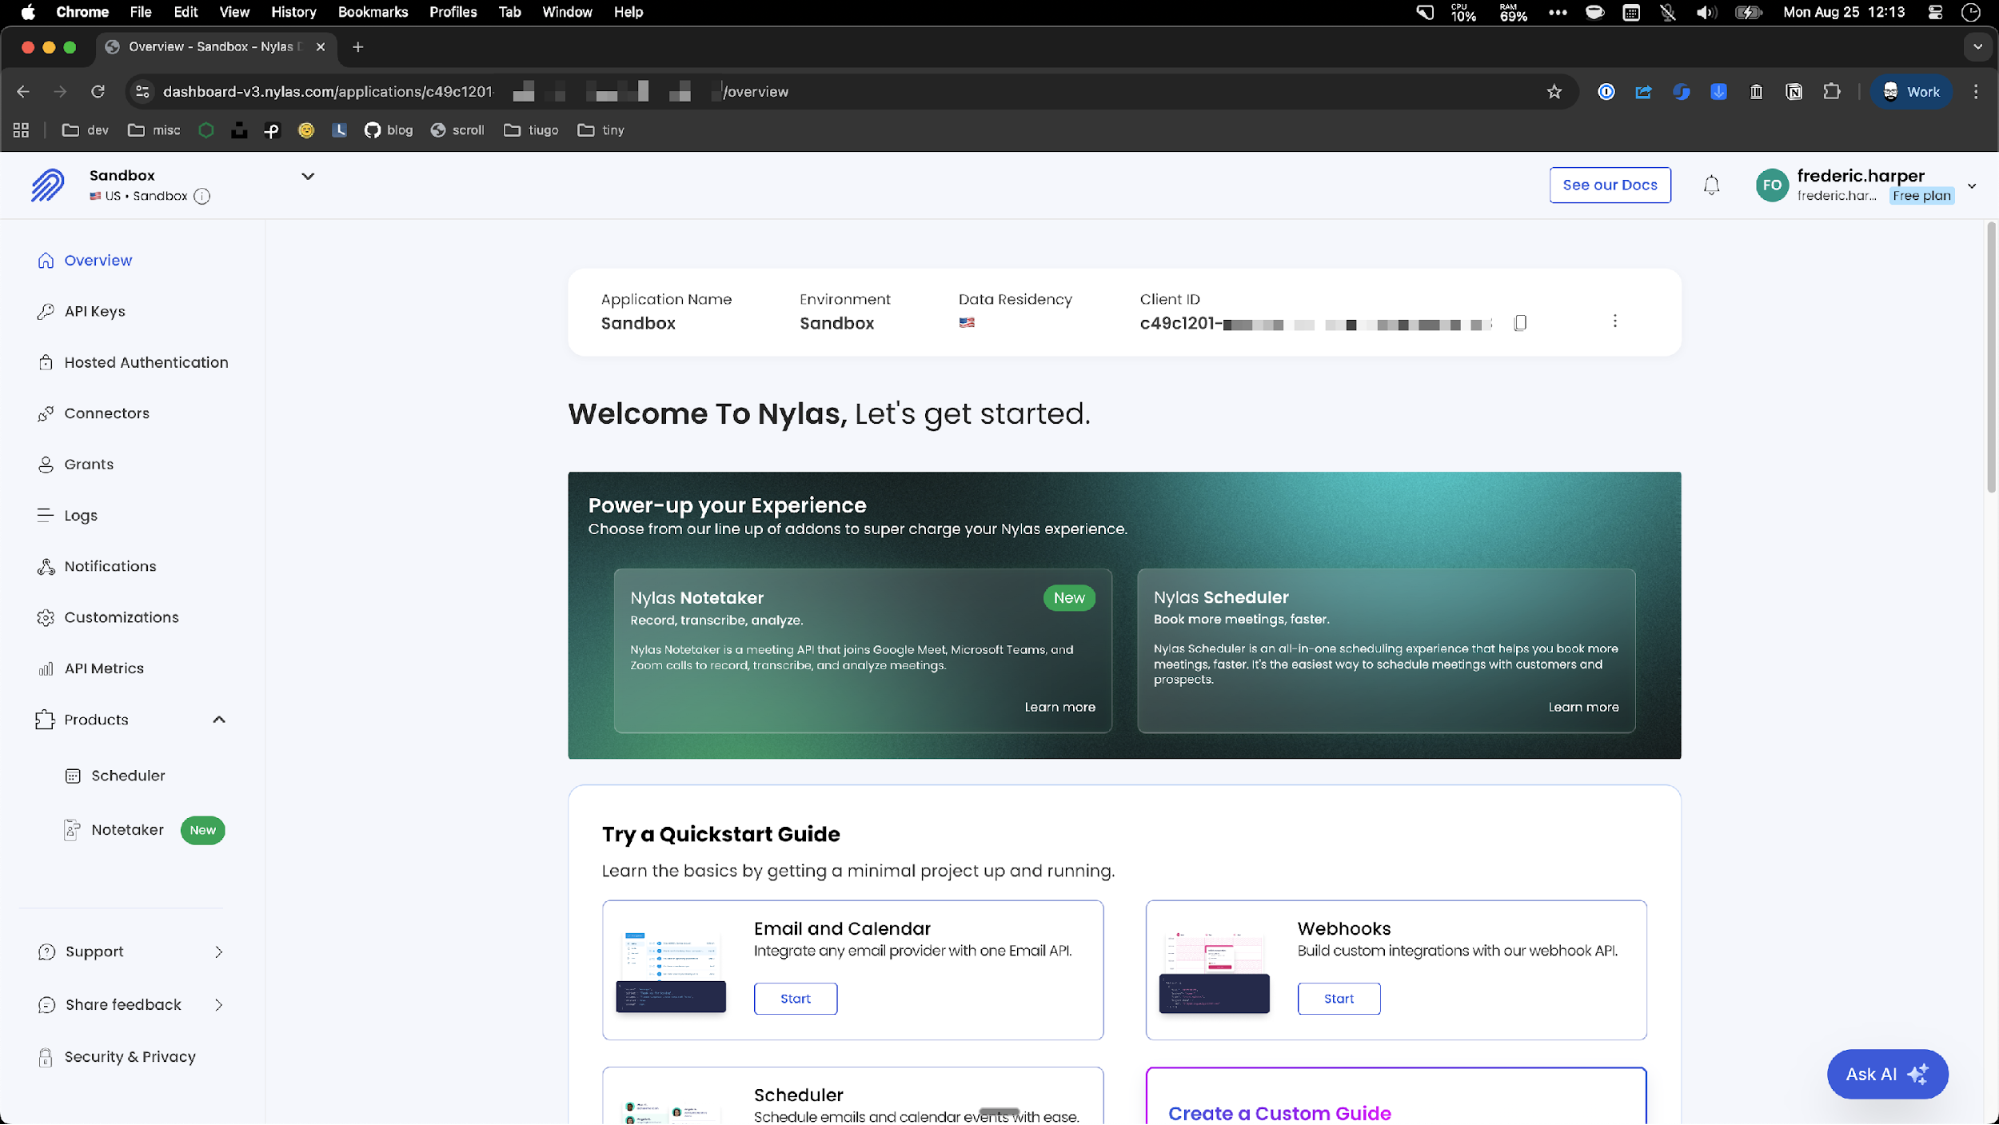Open the Apple menu
Screen dimensions: 1999x1125
tap(28, 12)
